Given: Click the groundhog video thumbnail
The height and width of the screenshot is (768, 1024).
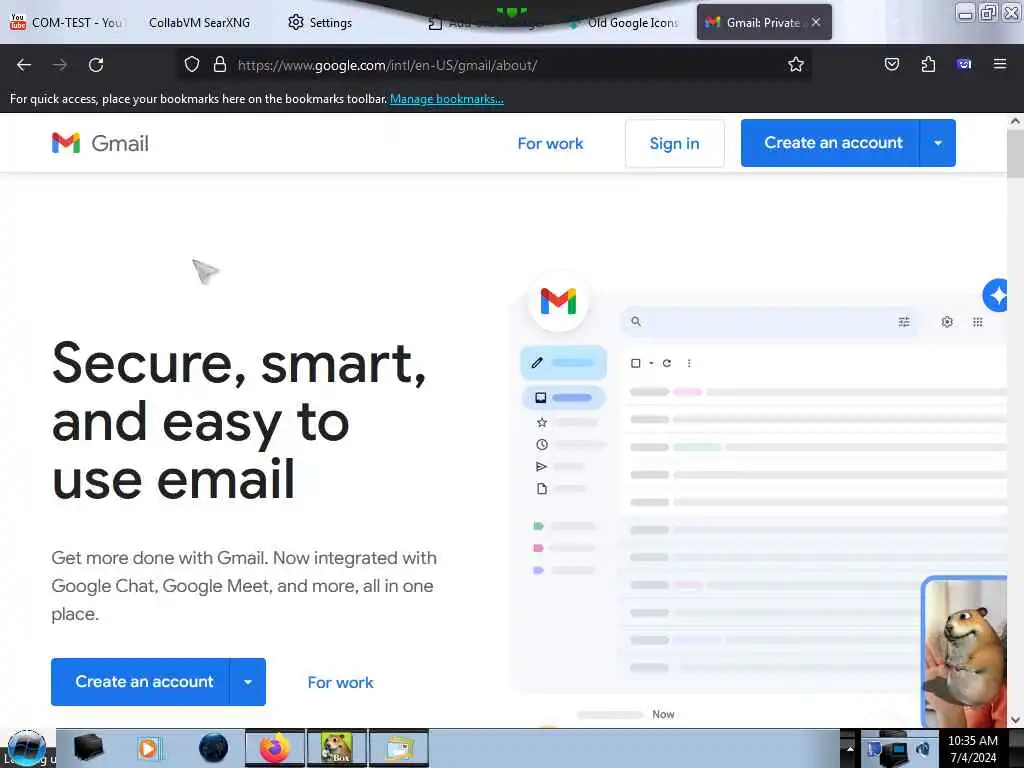Looking at the screenshot, I should point(965,652).
